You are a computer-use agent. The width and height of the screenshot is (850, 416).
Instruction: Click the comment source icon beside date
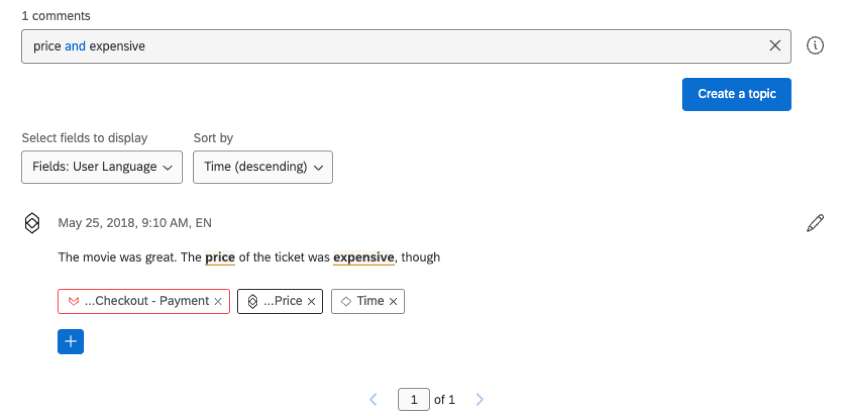32,223
